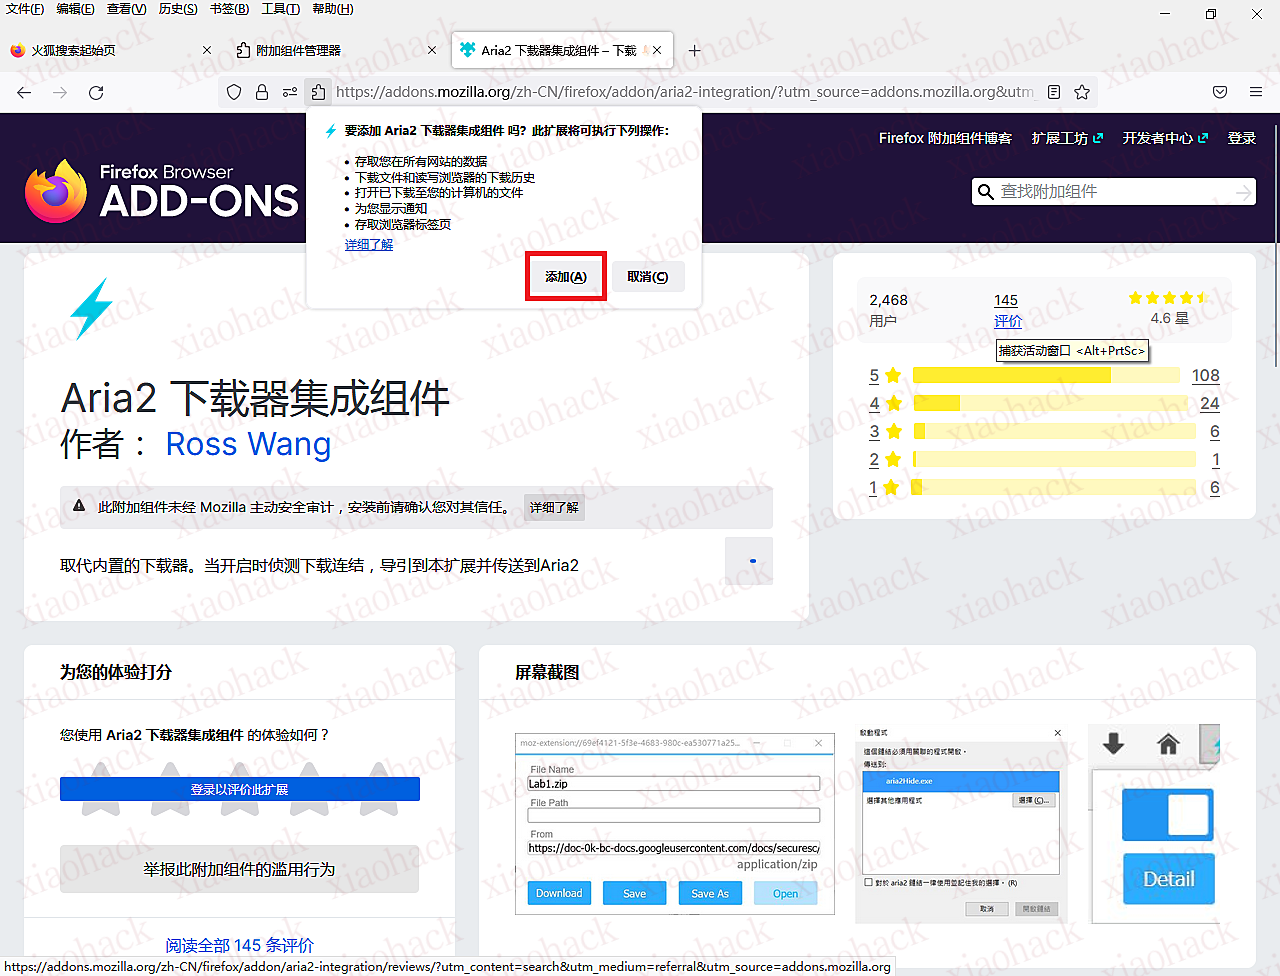
Task: Click the 108 five-star count
Action: (x=1206, y=375)
